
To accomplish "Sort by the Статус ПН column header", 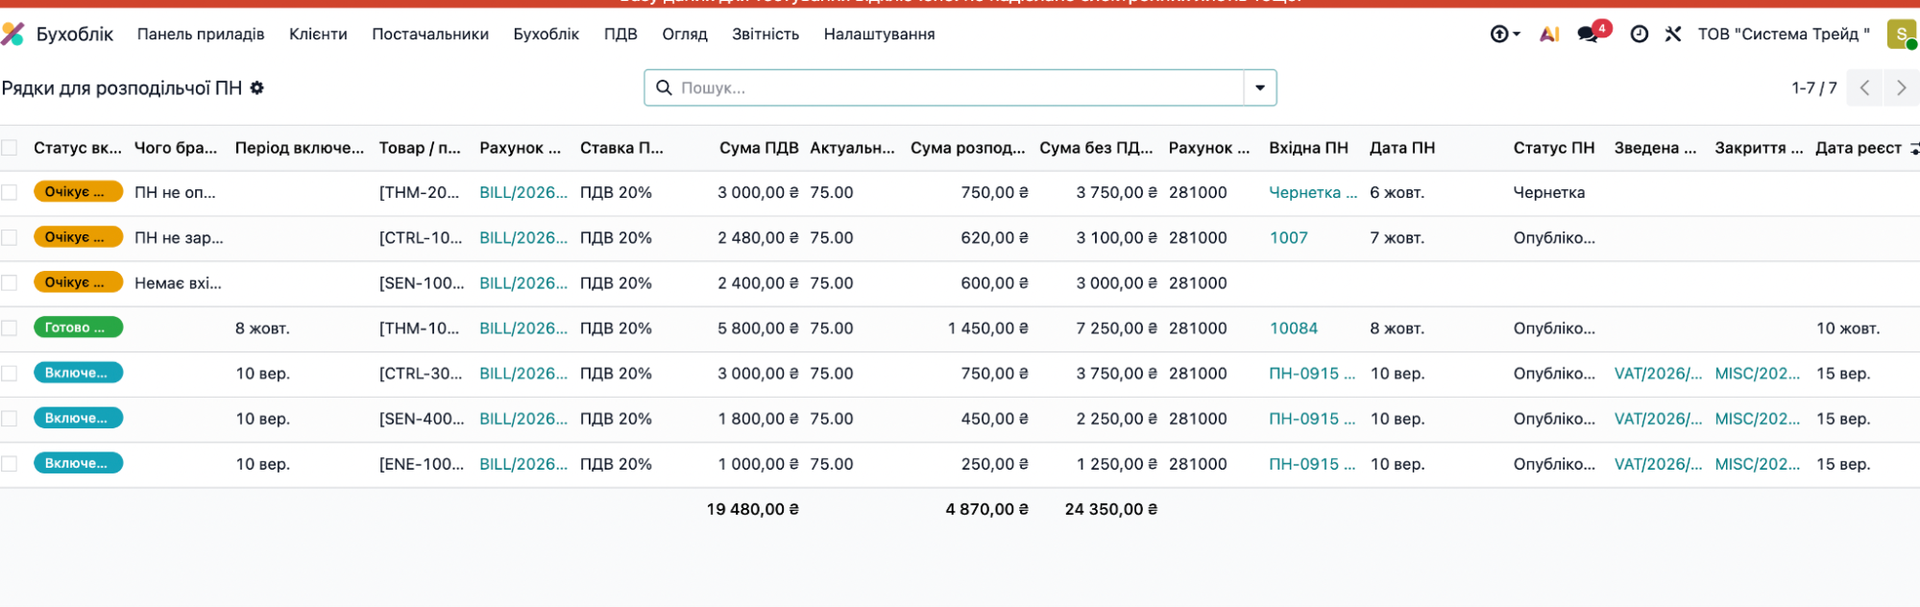I will (x=1553, y=148).
